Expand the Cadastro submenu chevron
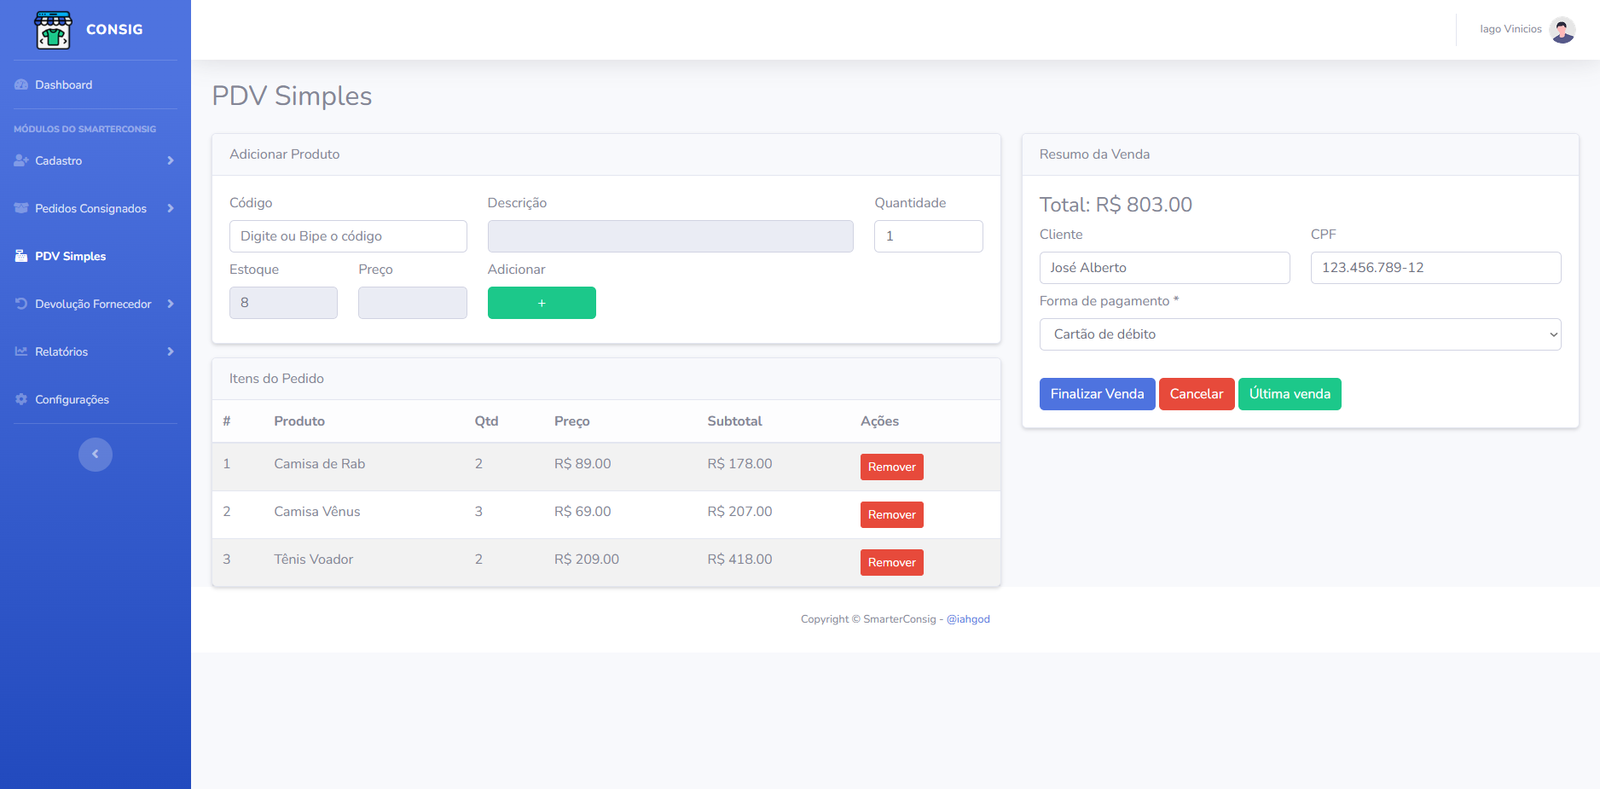Screen dimensions: 1600x789 170,161
